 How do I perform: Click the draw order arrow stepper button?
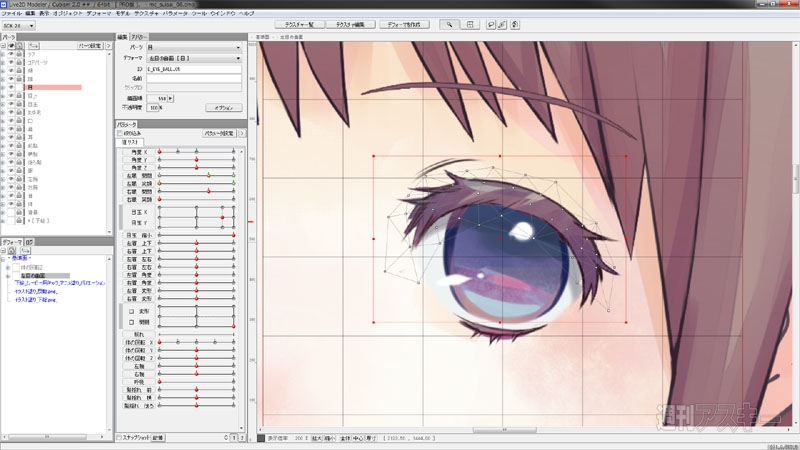click(x=170, y=98)
